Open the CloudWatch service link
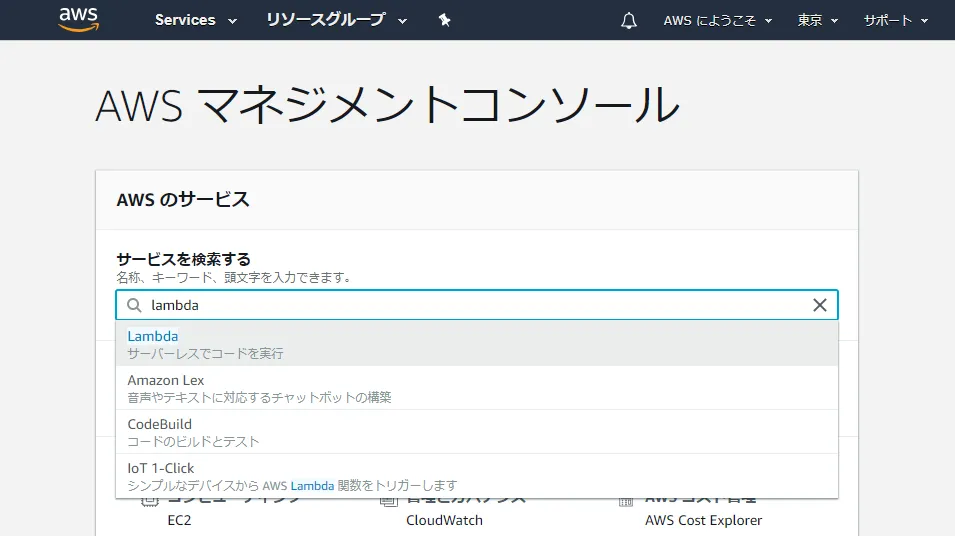 pyautogui.click(x=444, y=520)
